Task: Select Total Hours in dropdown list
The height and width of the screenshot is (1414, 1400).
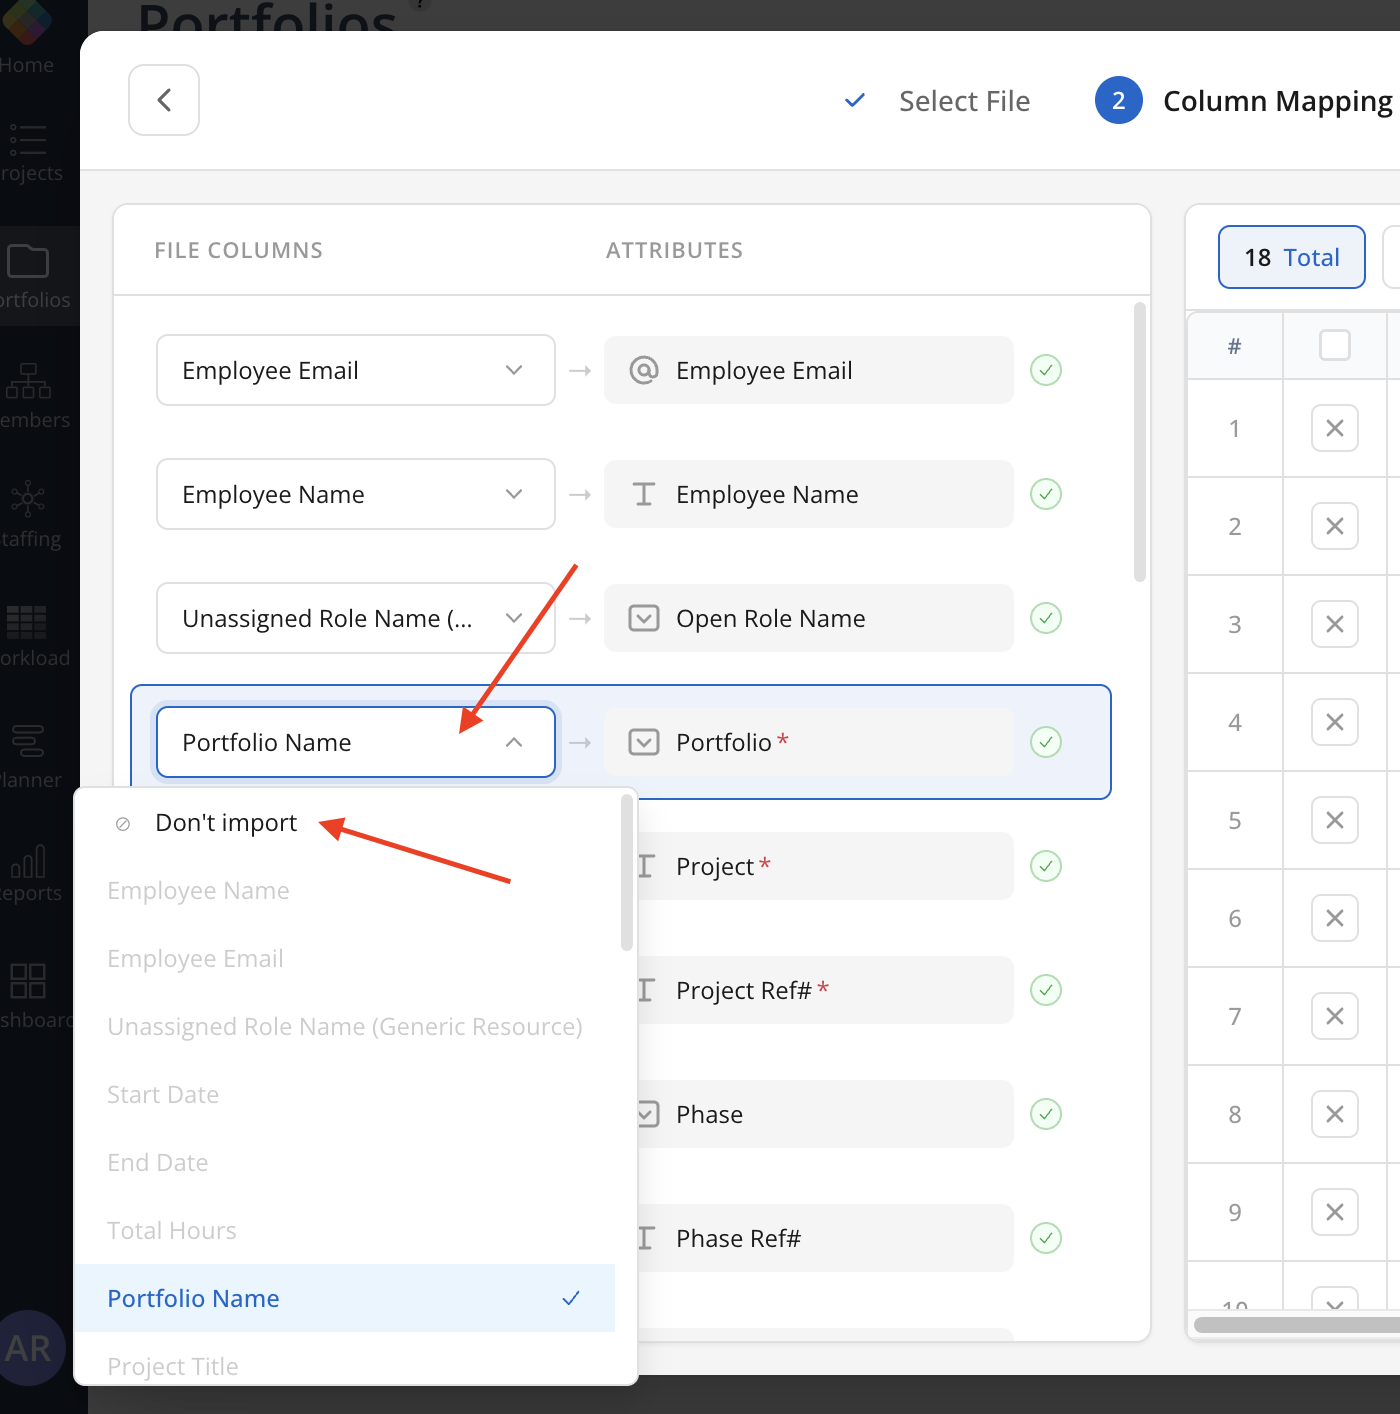Action: tap(345, 1231)
